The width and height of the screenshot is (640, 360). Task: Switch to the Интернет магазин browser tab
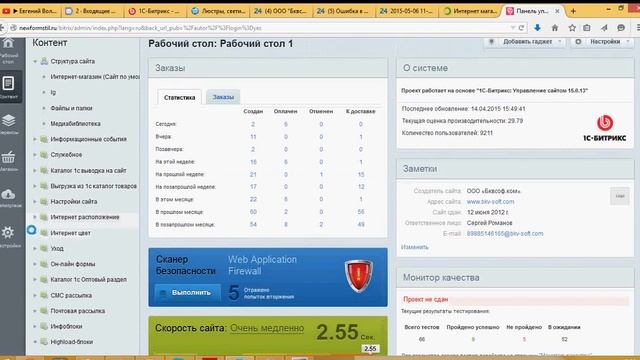(x=470, y=11)
